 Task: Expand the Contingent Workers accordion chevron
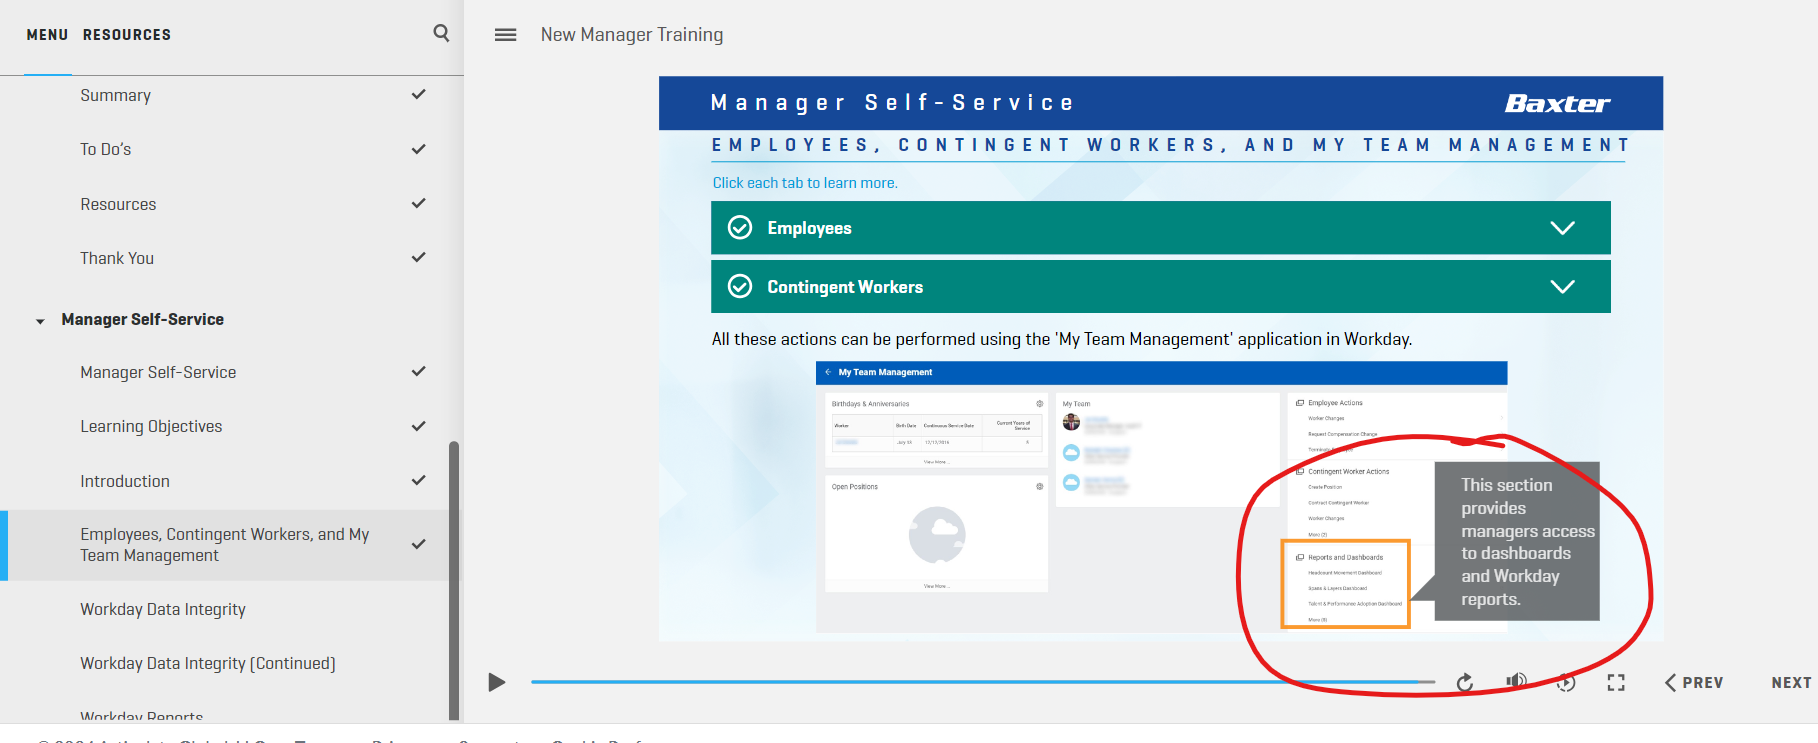coord(1562,287)
